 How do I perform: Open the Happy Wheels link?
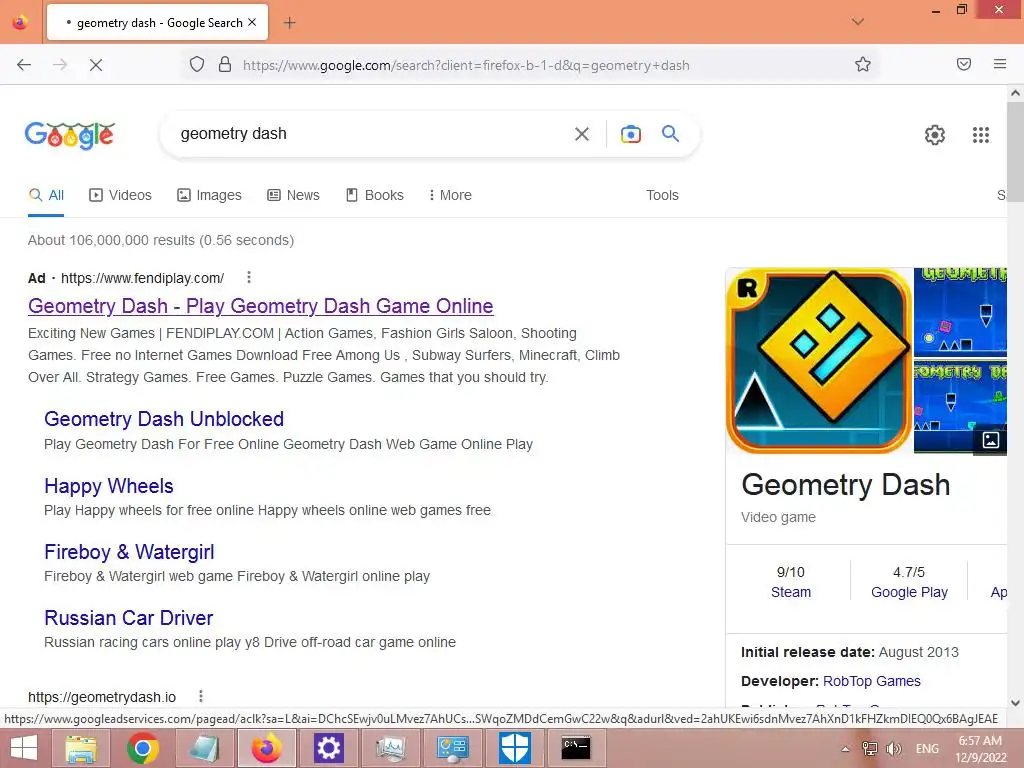[x=109, y=486]
